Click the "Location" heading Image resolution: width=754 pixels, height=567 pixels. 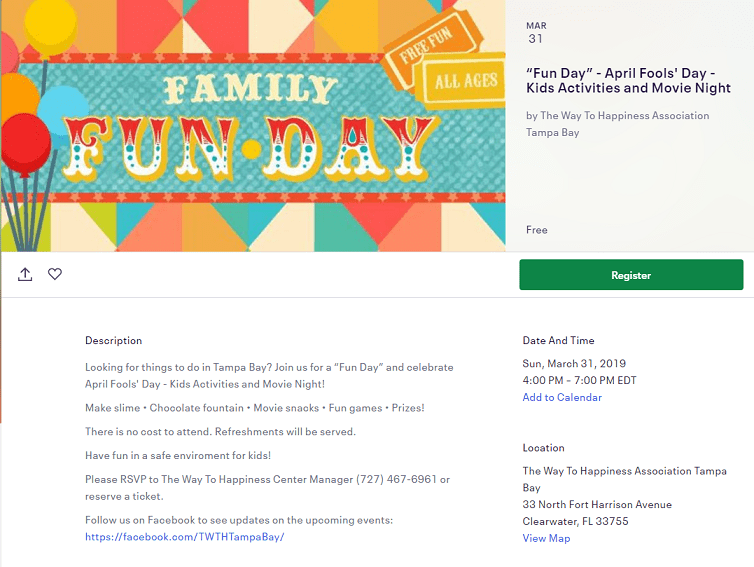click(x=543, y=448)
